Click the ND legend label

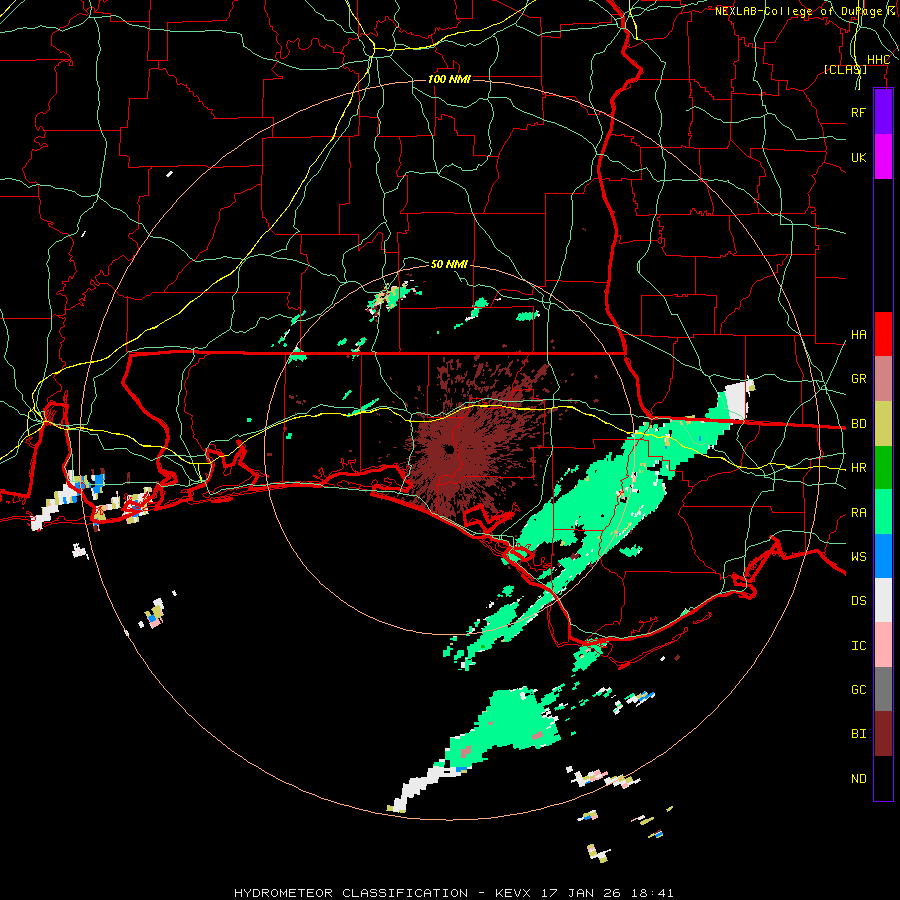click(x=858, y=779)
